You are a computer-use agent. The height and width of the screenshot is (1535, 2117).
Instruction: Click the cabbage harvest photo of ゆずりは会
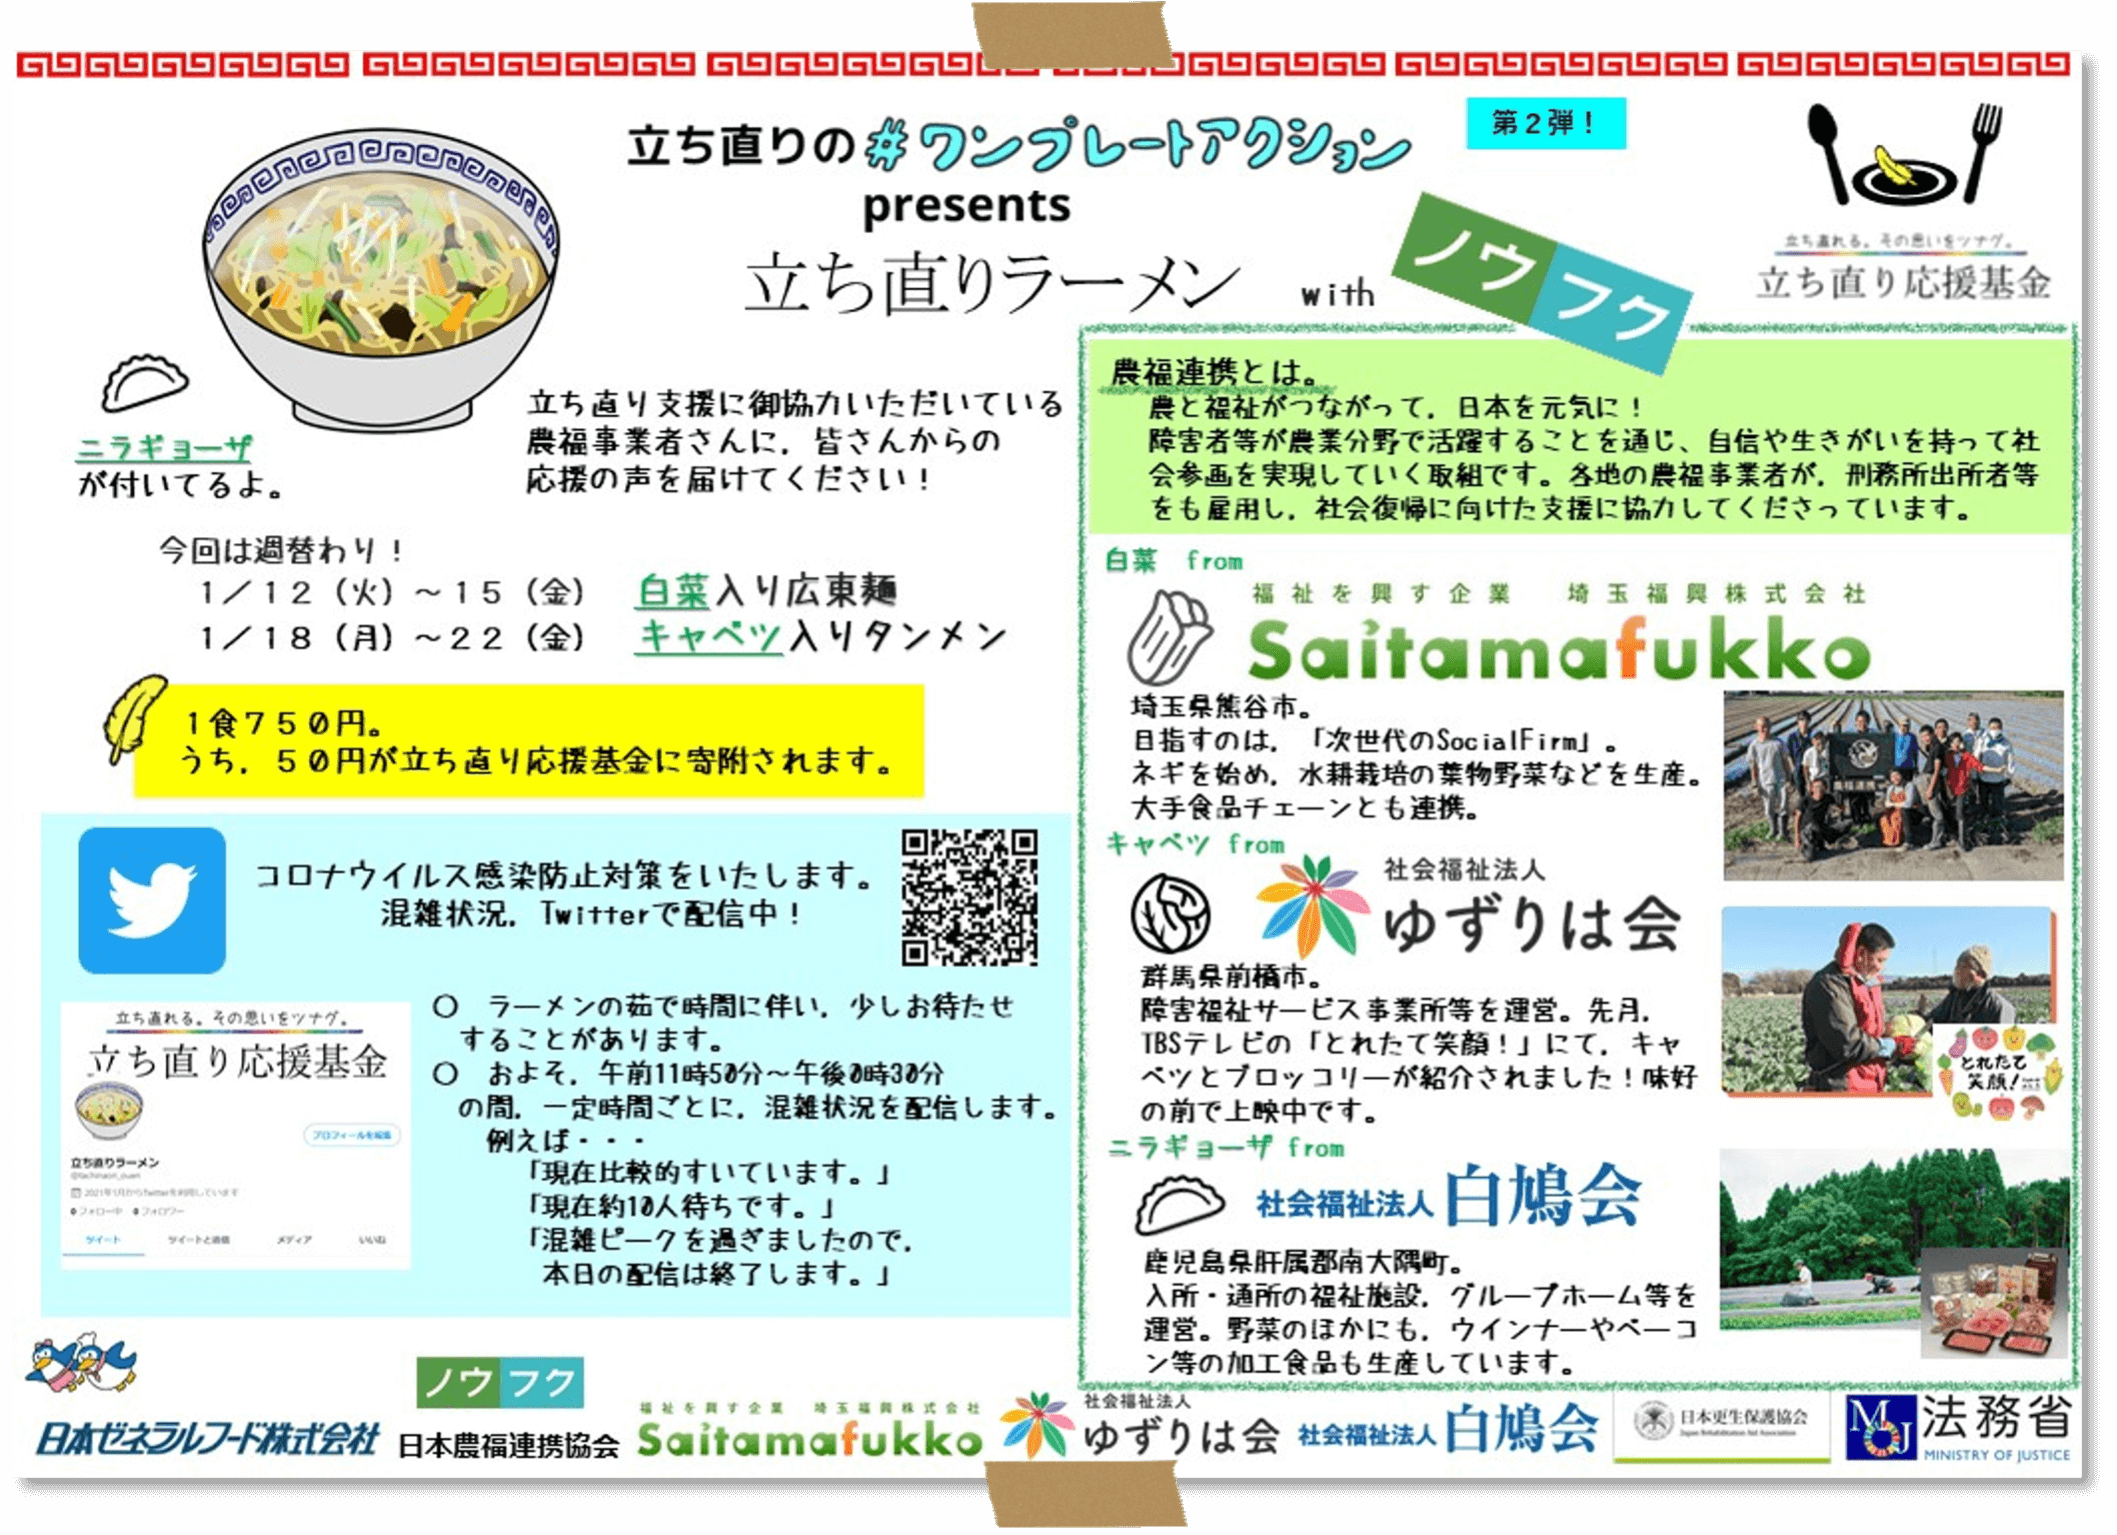1887,1001
